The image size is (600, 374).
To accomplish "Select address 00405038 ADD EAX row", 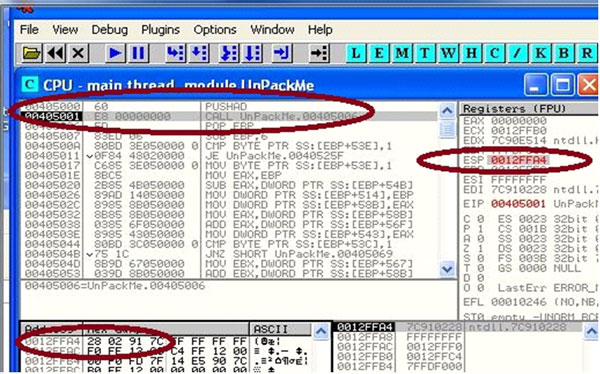I will tap(229, 225).
